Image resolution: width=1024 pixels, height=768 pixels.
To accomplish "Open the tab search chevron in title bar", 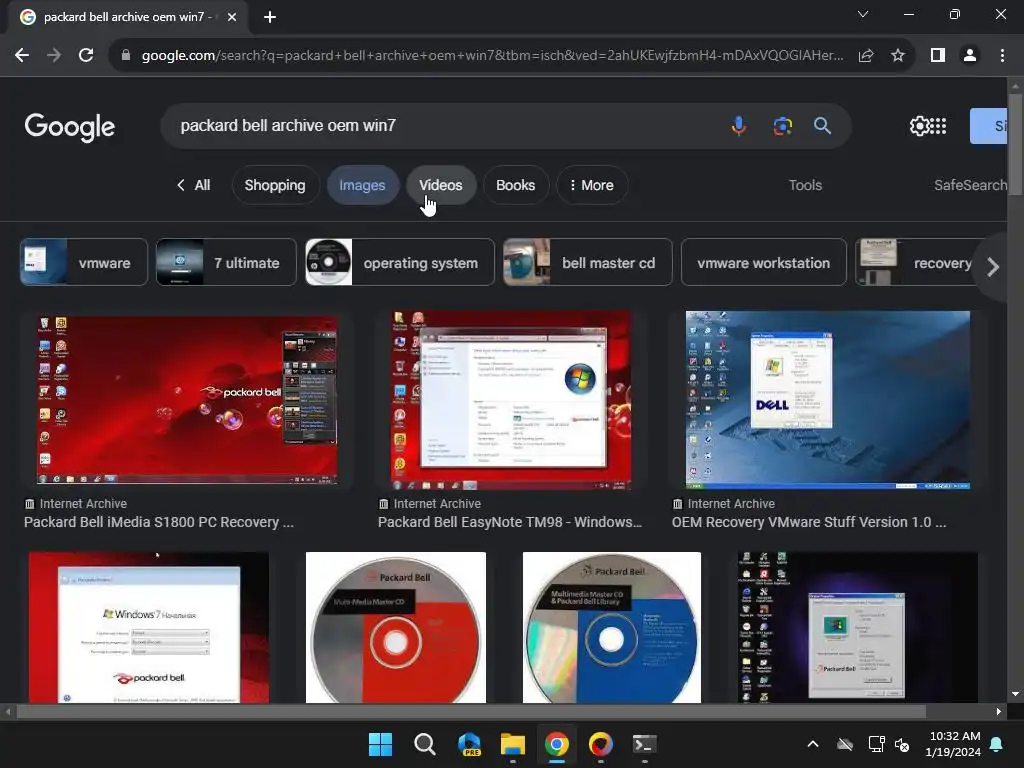I will point(863,14).
